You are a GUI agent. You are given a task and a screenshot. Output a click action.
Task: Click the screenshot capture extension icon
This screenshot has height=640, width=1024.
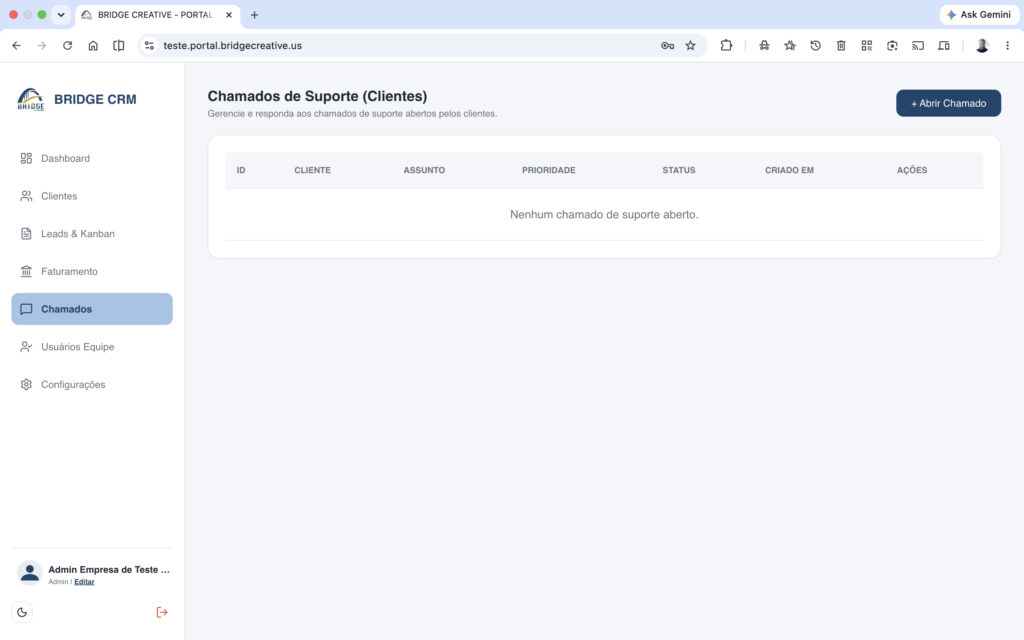click(x=892, y=46)
